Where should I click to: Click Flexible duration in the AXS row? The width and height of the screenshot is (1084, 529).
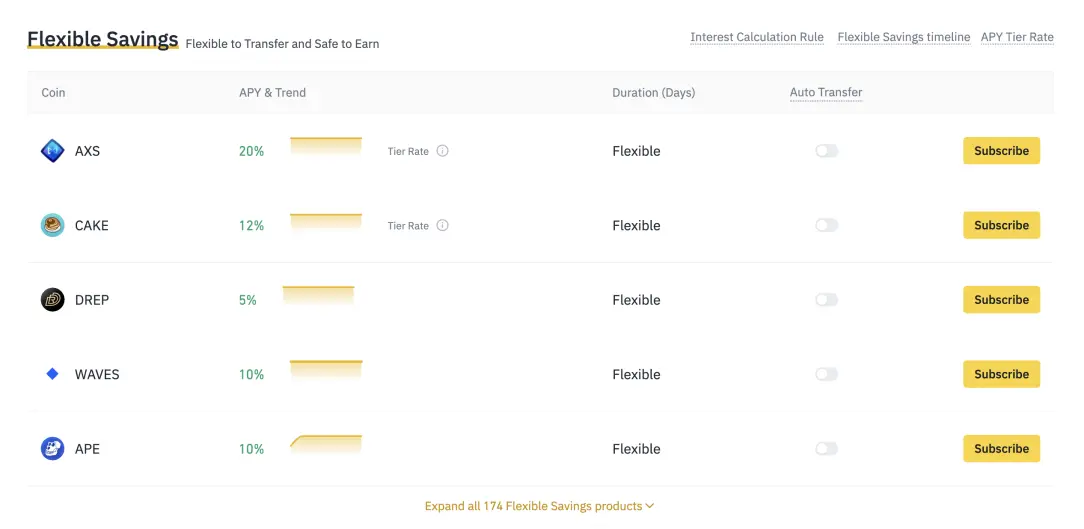(x=636, y=151)
